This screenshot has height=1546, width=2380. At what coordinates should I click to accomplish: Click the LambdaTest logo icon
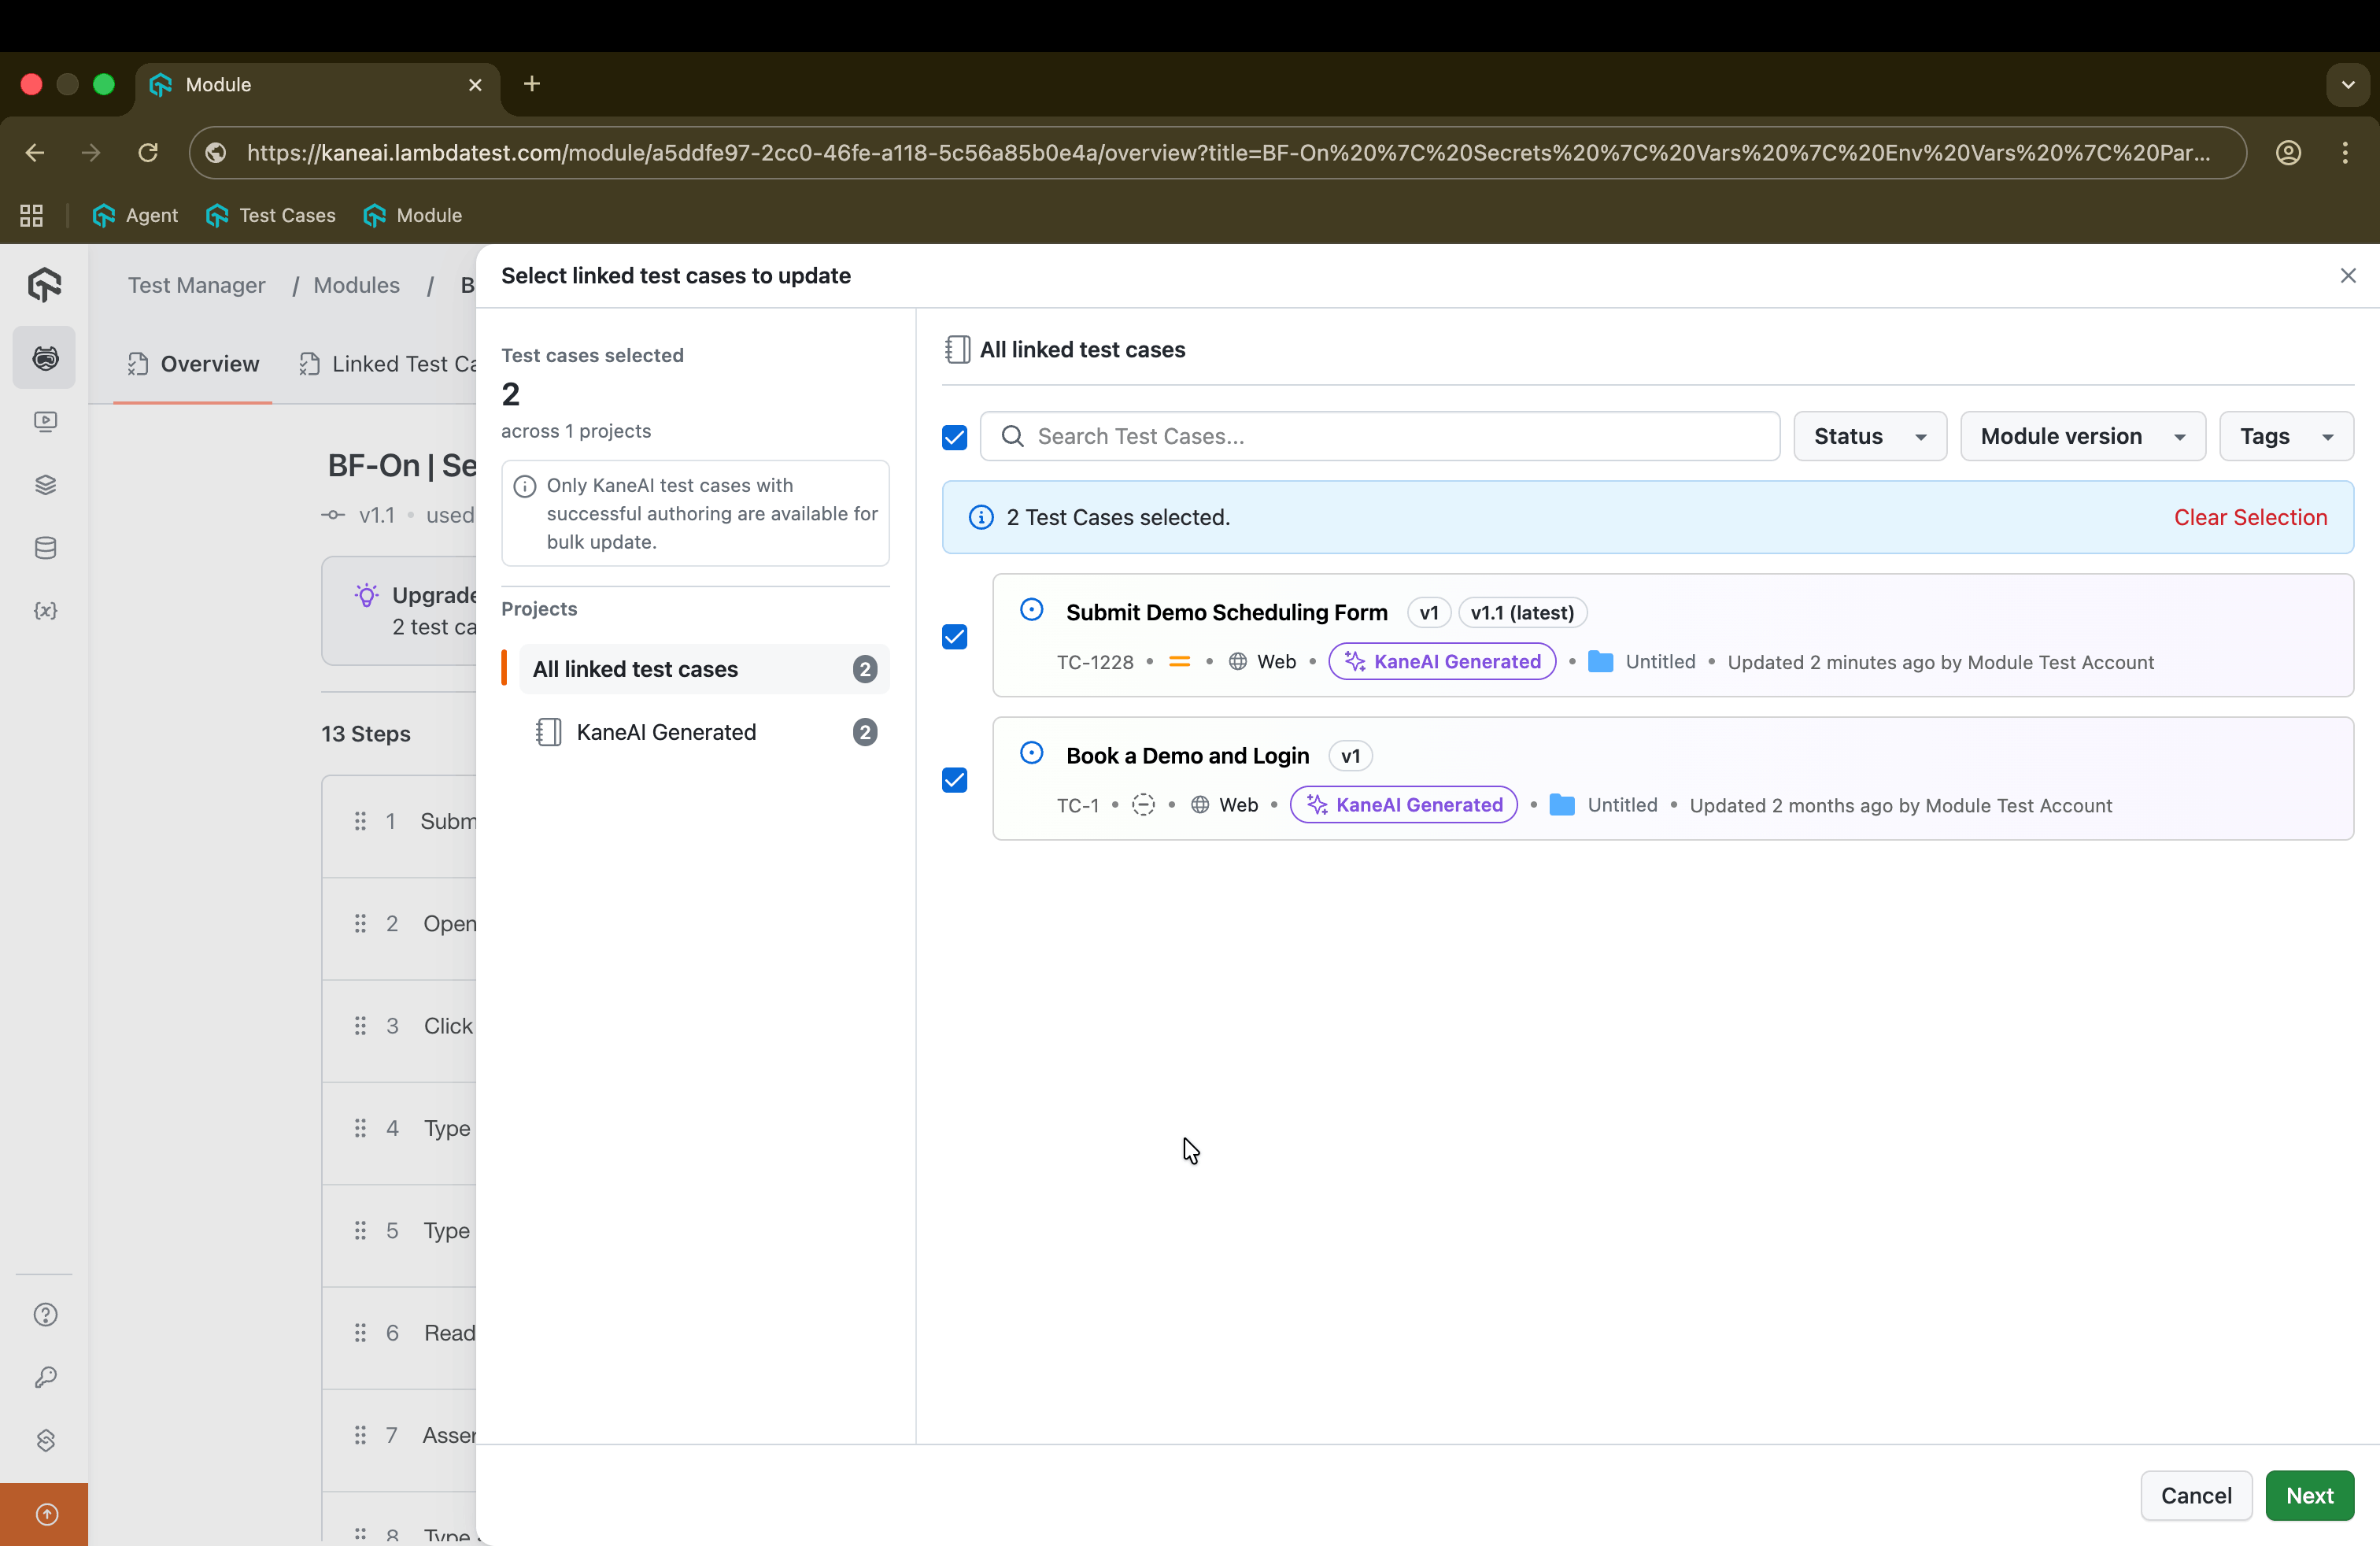tap(45, 285)
